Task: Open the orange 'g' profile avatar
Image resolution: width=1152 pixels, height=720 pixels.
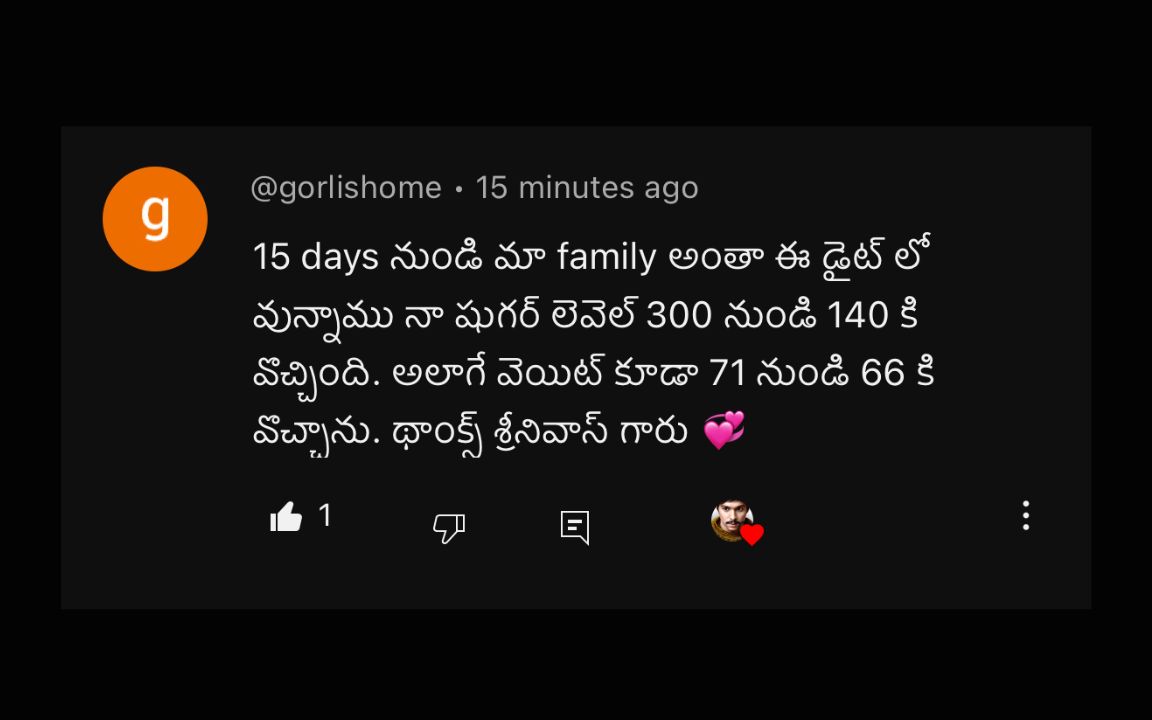Action: coord(155,219)
